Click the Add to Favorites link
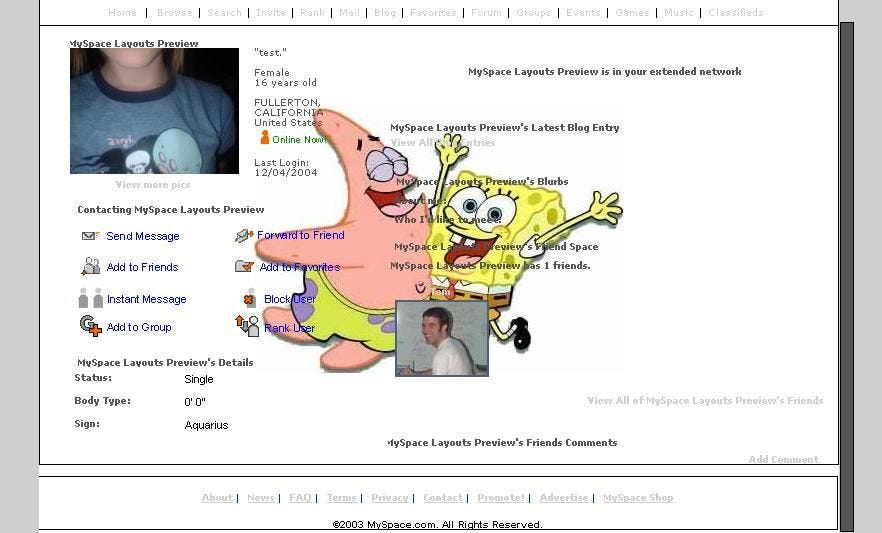The width and height of the screenshot is (882, 533). click(300, 267)
